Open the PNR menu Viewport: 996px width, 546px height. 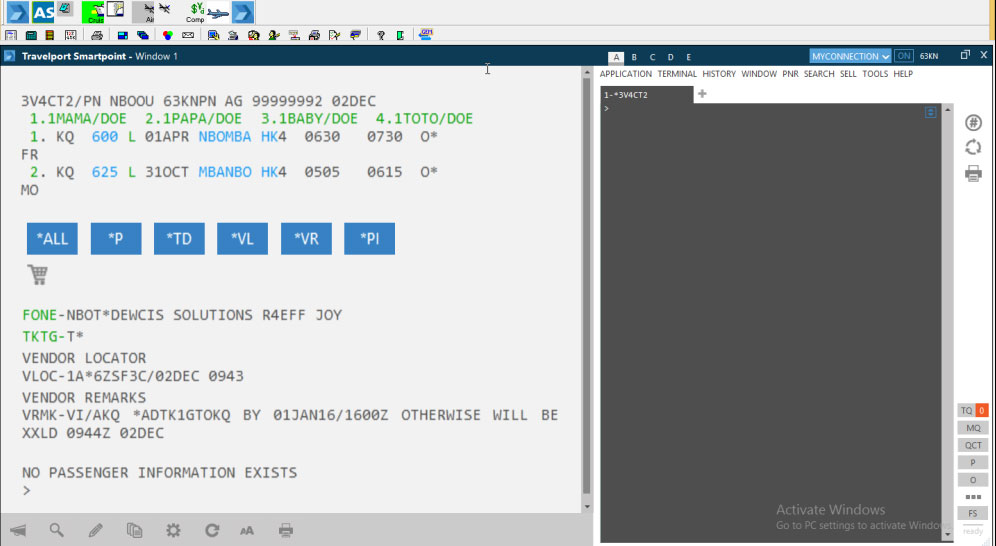pyautogui.click(x=790, y=74)
